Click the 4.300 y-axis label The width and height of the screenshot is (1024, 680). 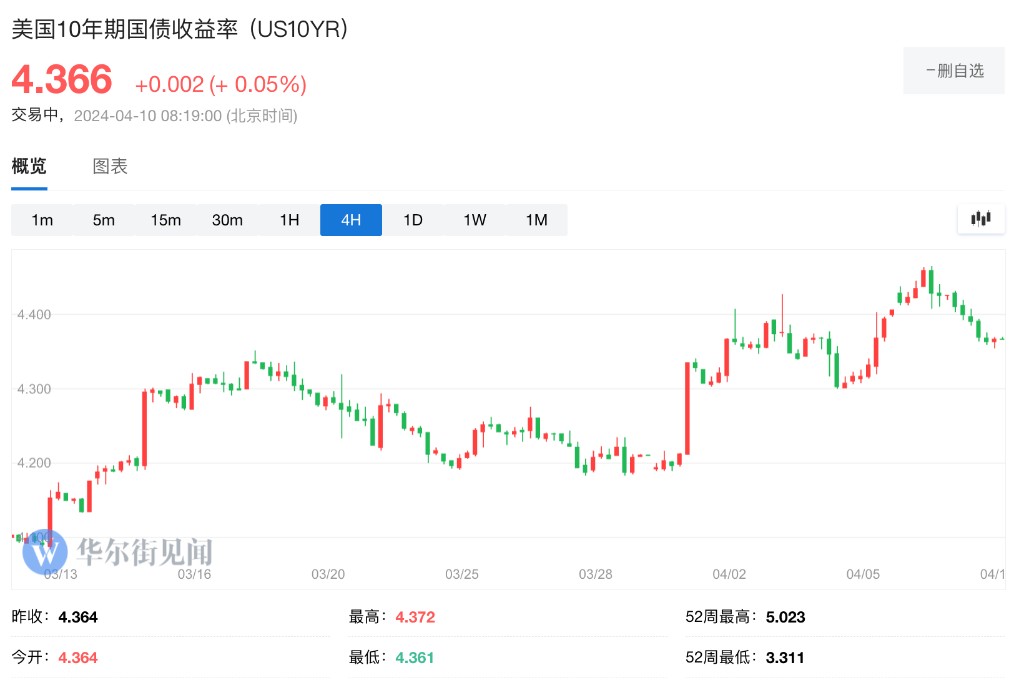[34, 389]
